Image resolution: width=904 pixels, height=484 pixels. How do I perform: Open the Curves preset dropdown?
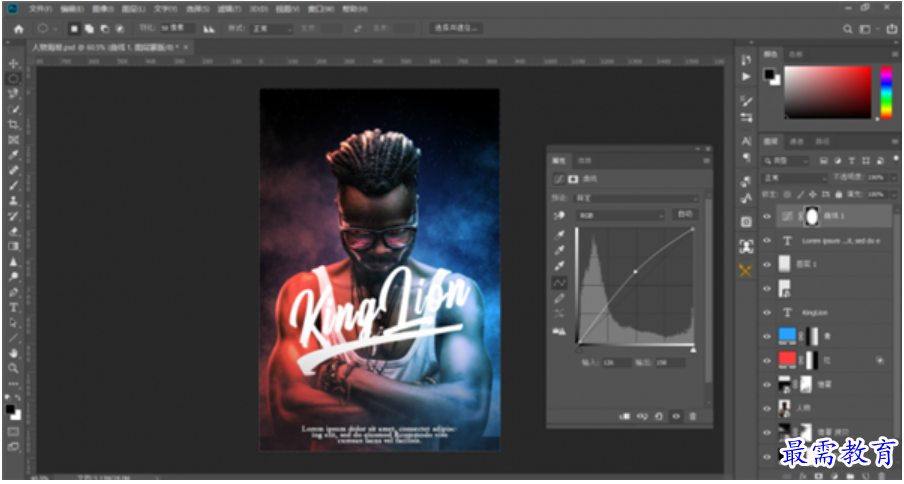pyautogui.click(x=636, y=198)
